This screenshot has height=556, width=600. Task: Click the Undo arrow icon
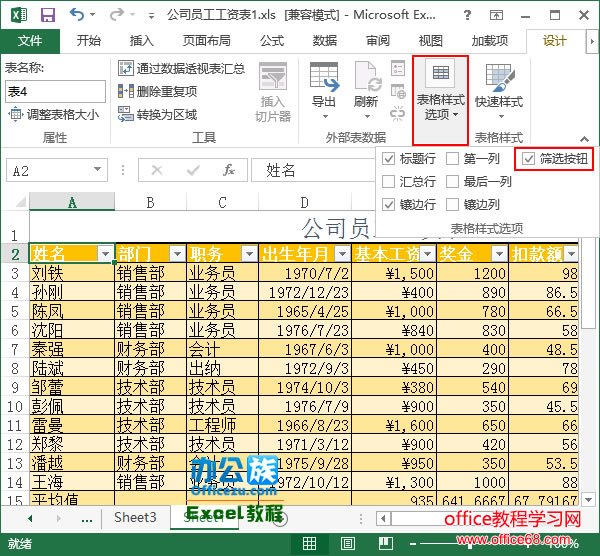[x=77, y=15]
